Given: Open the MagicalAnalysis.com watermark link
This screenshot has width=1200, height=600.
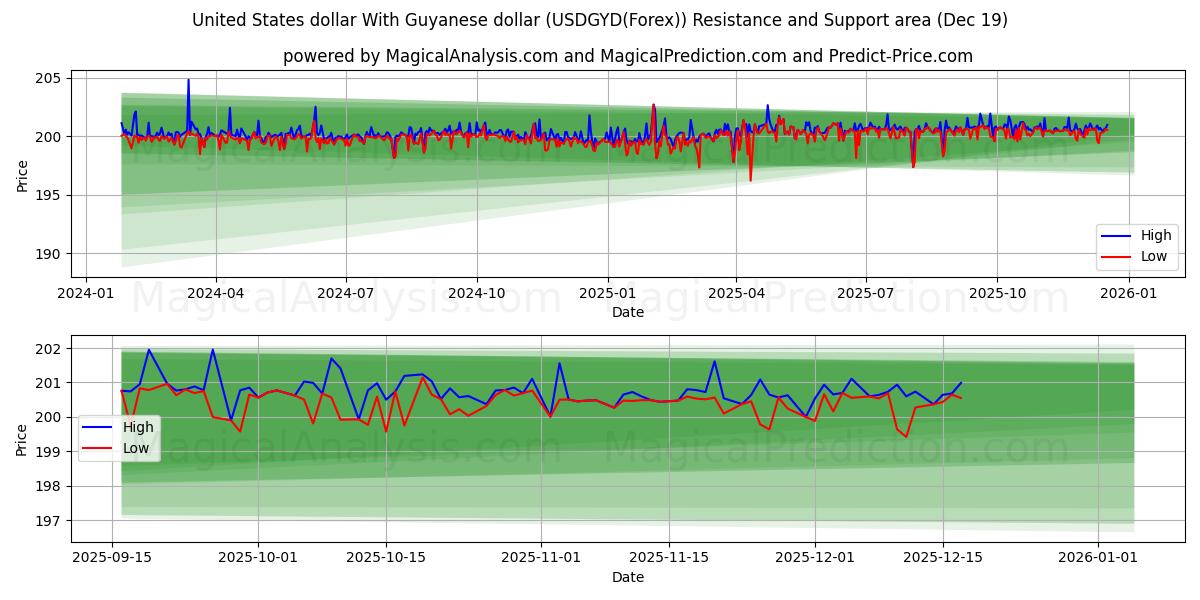Looking at the screenshot, I should (340, 296).
